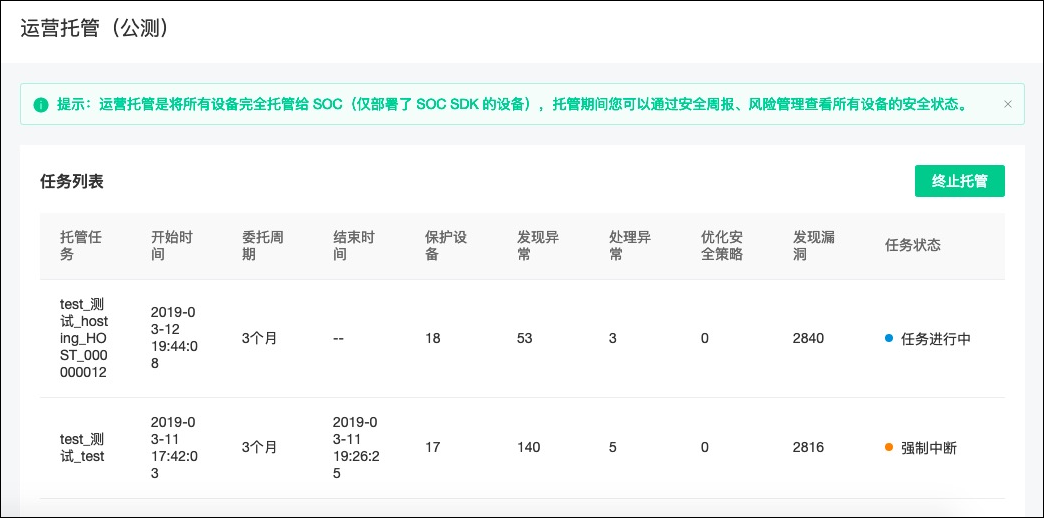Select 3个月 in the hosting_HOST row
Screen dimensions: 1044x518
click(x=259, y=338)
